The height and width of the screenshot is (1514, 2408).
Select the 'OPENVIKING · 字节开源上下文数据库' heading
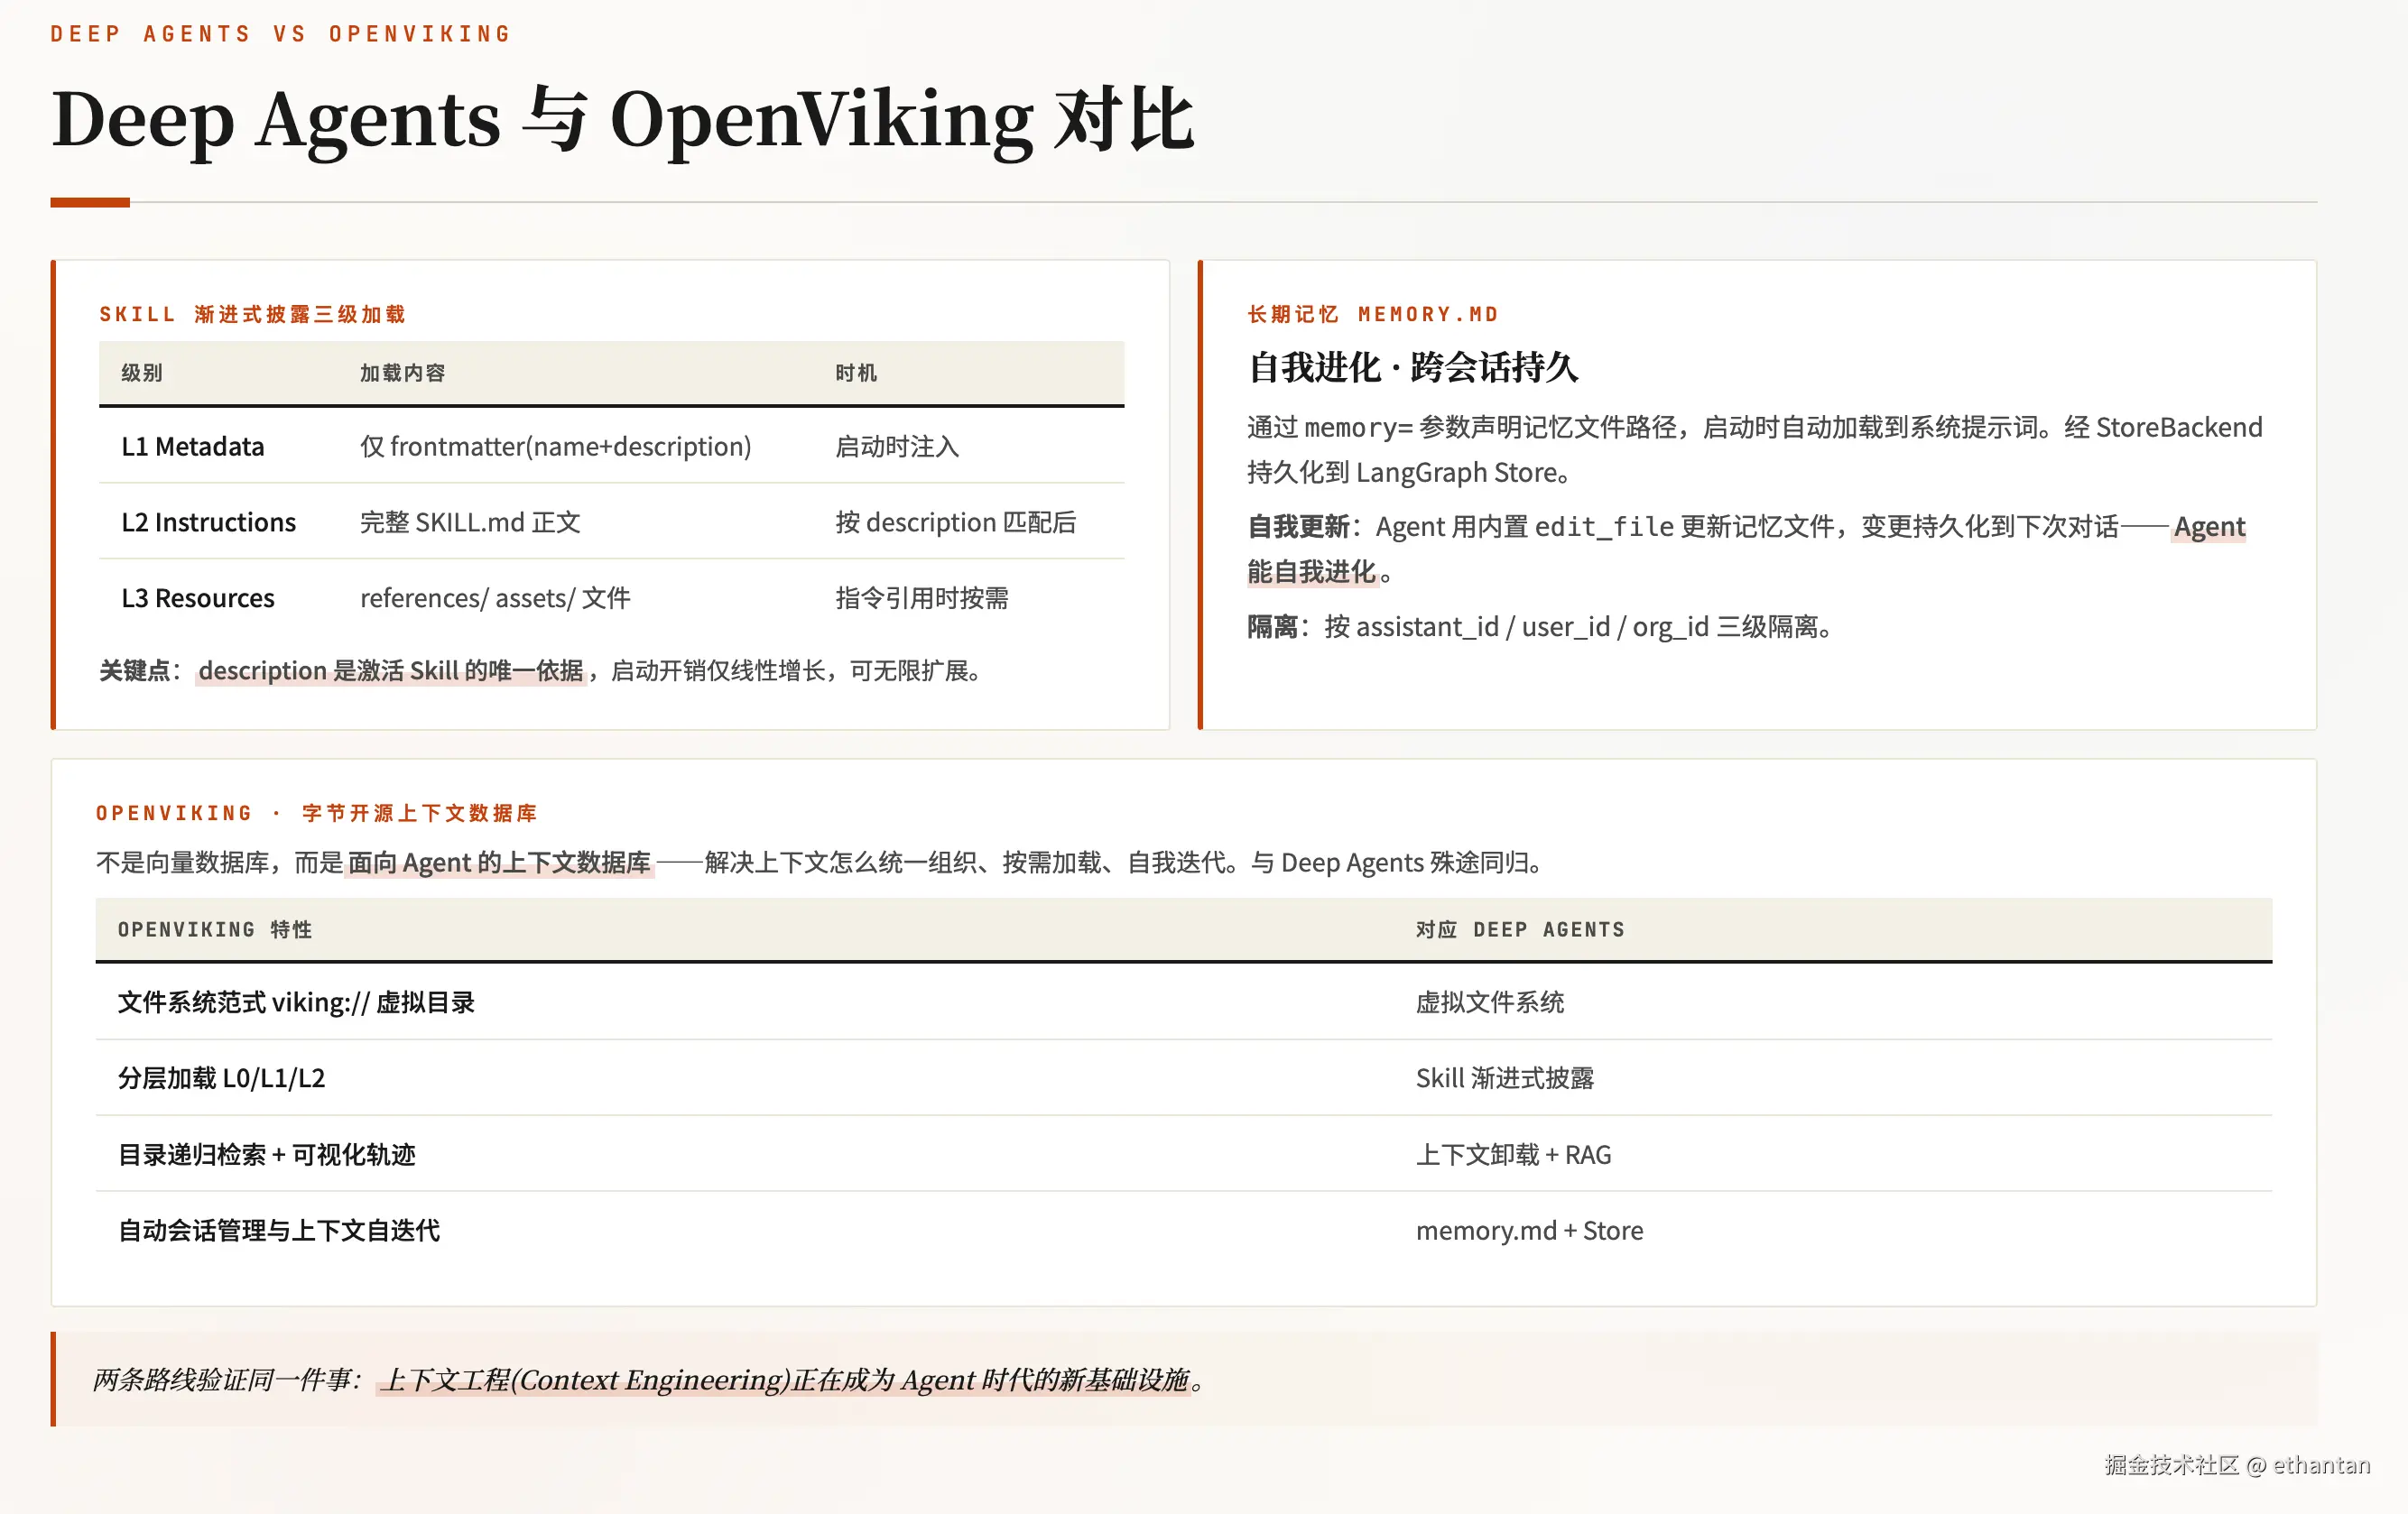pos(317,813)
